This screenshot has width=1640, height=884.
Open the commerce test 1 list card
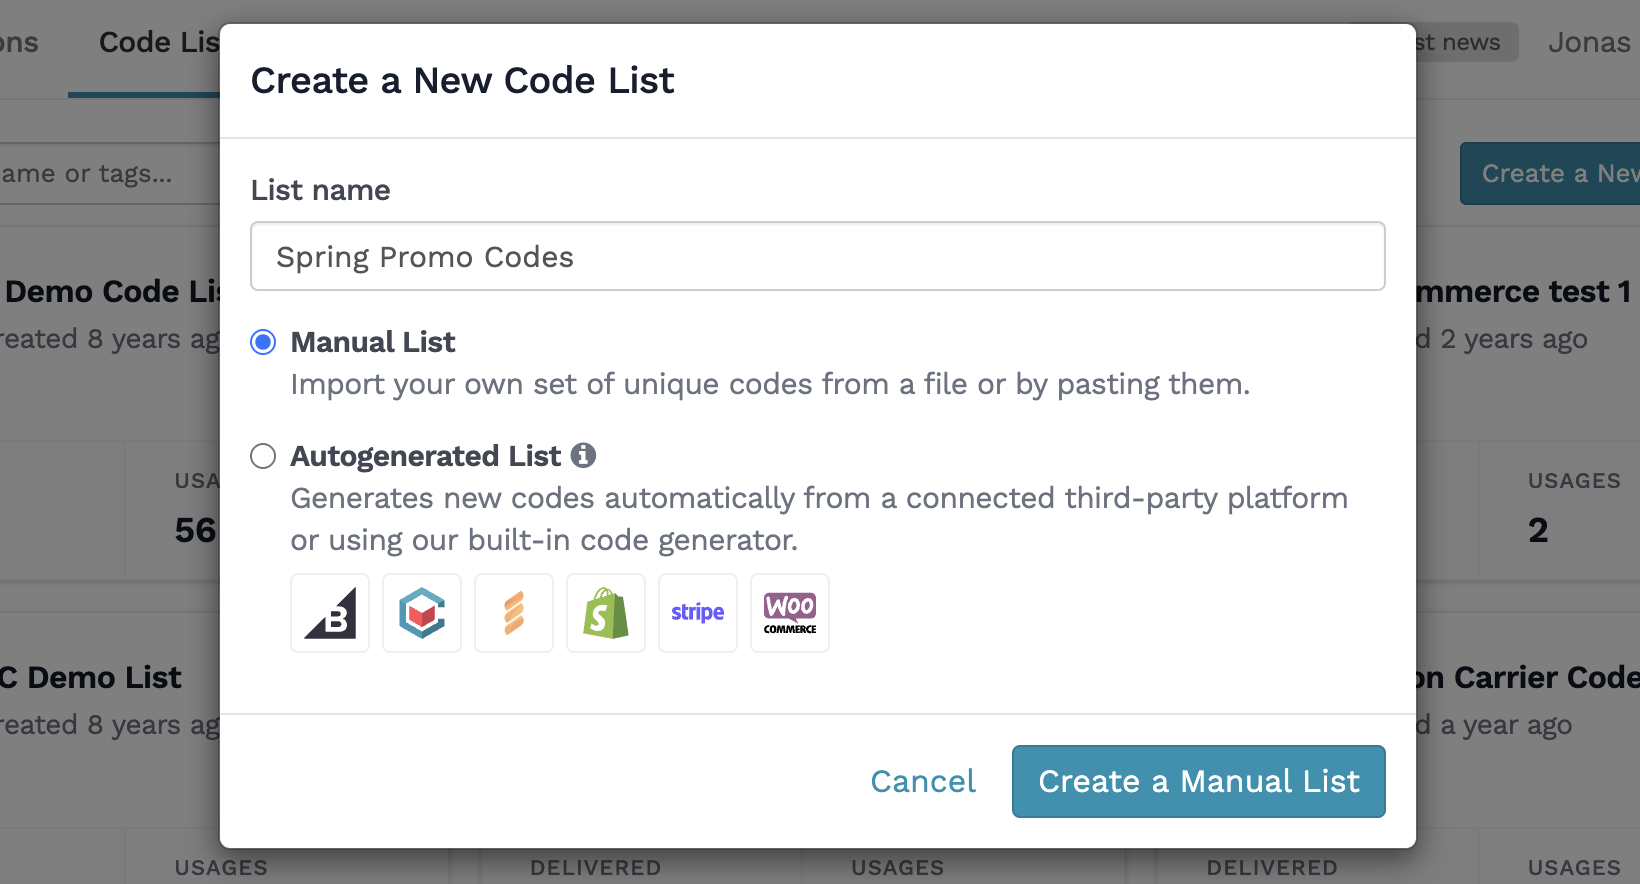coord(1523,292)
